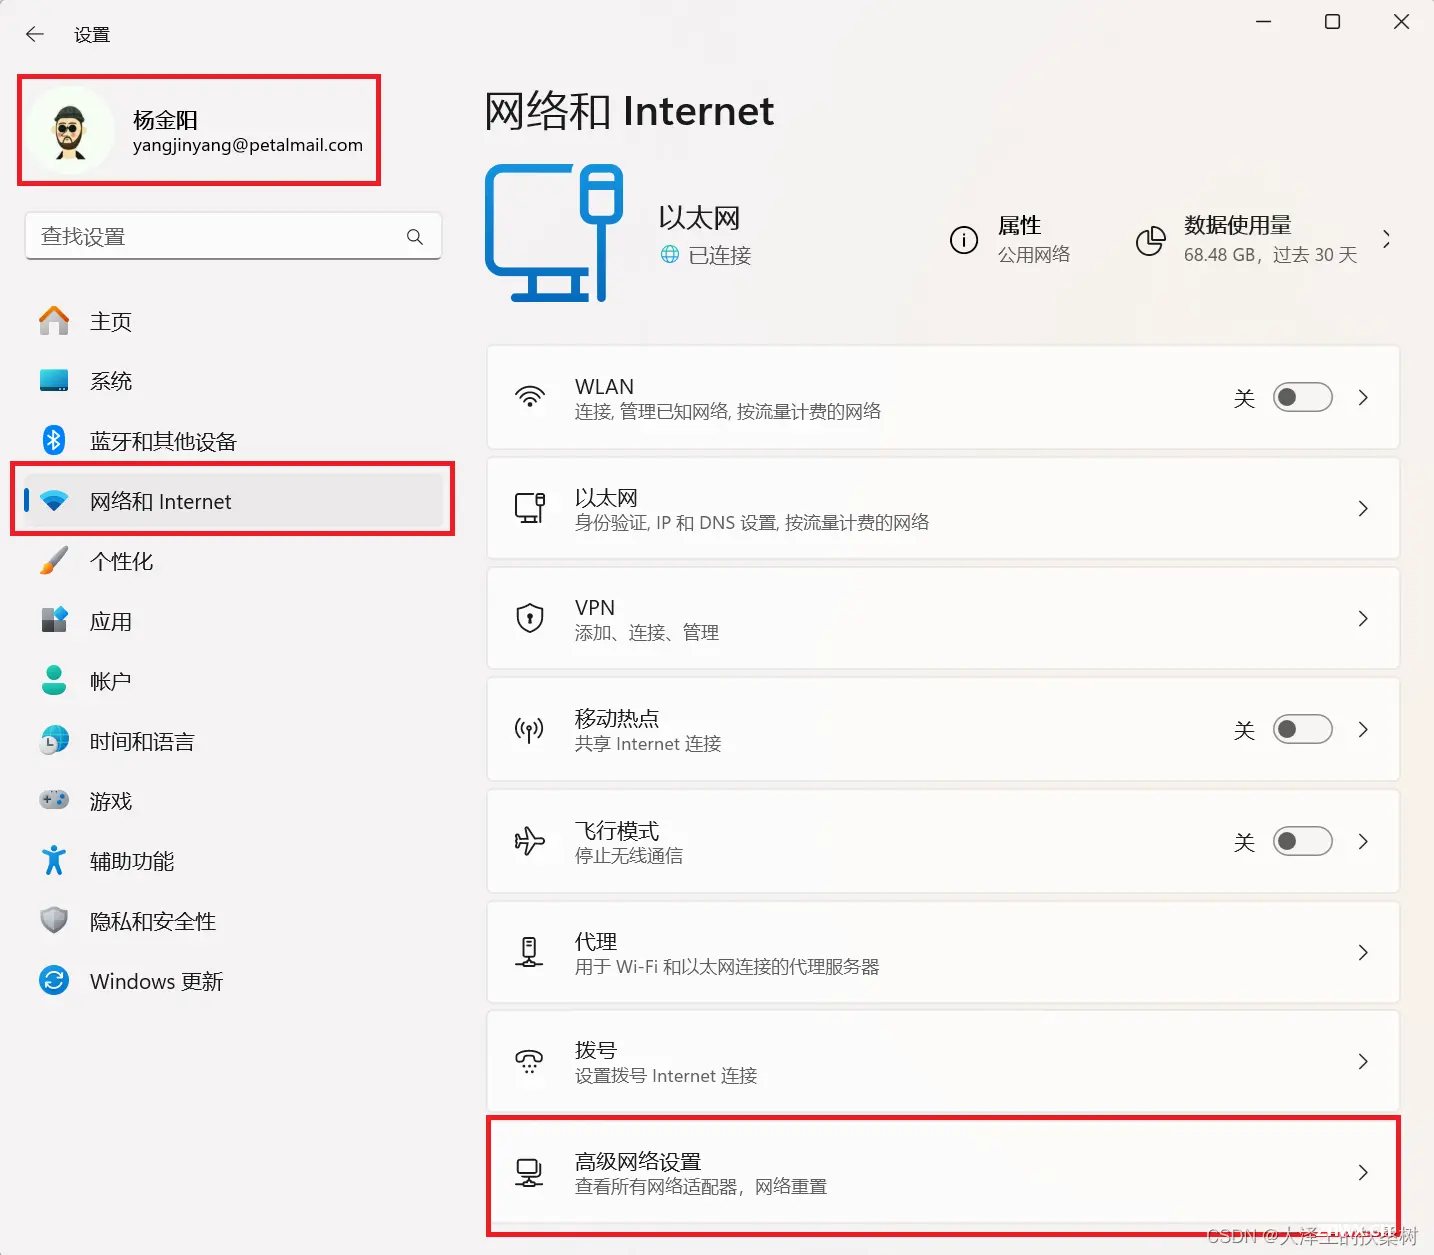The height and width of the screenshot is (1255, 1434).
Task: Click the paintbrush icon for 个性化
Action: click(54, 561)
